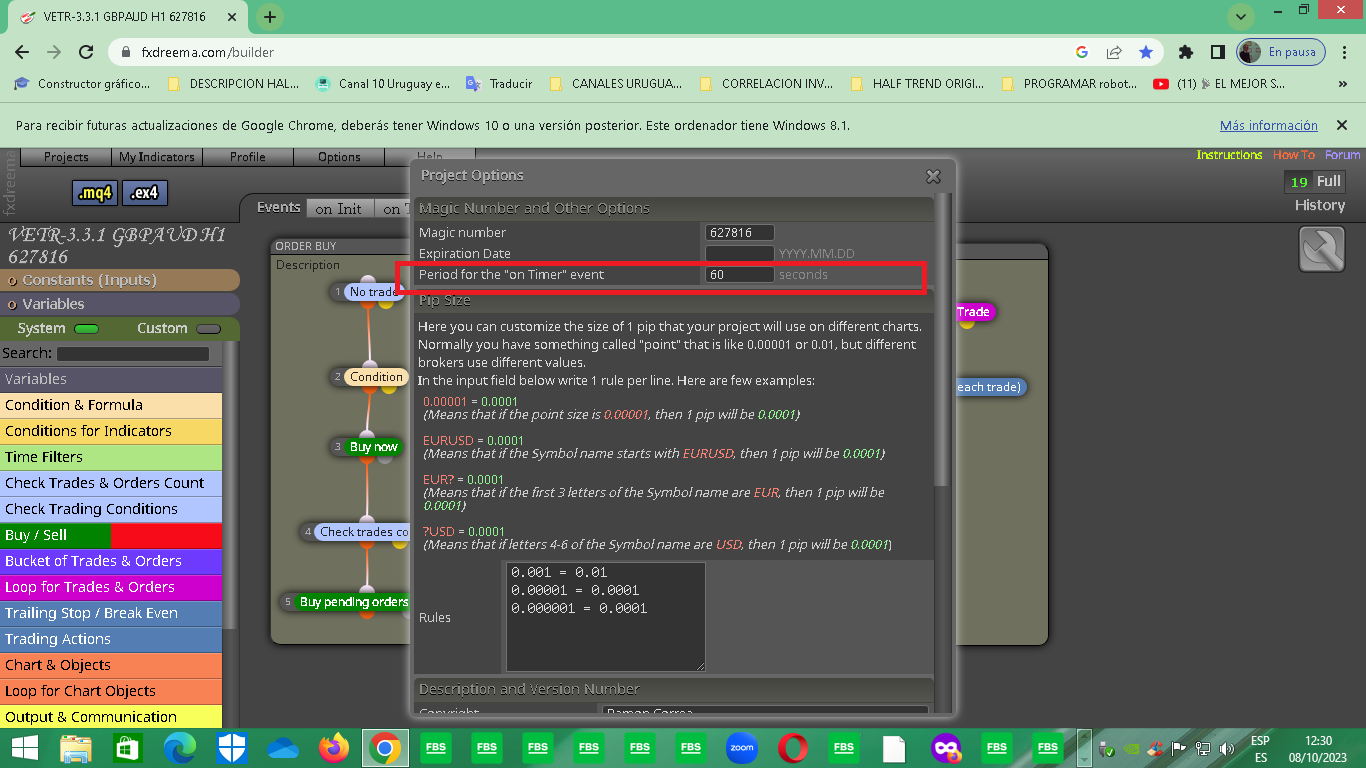Open Bucket of Trades & Orders category

point(111,561)
